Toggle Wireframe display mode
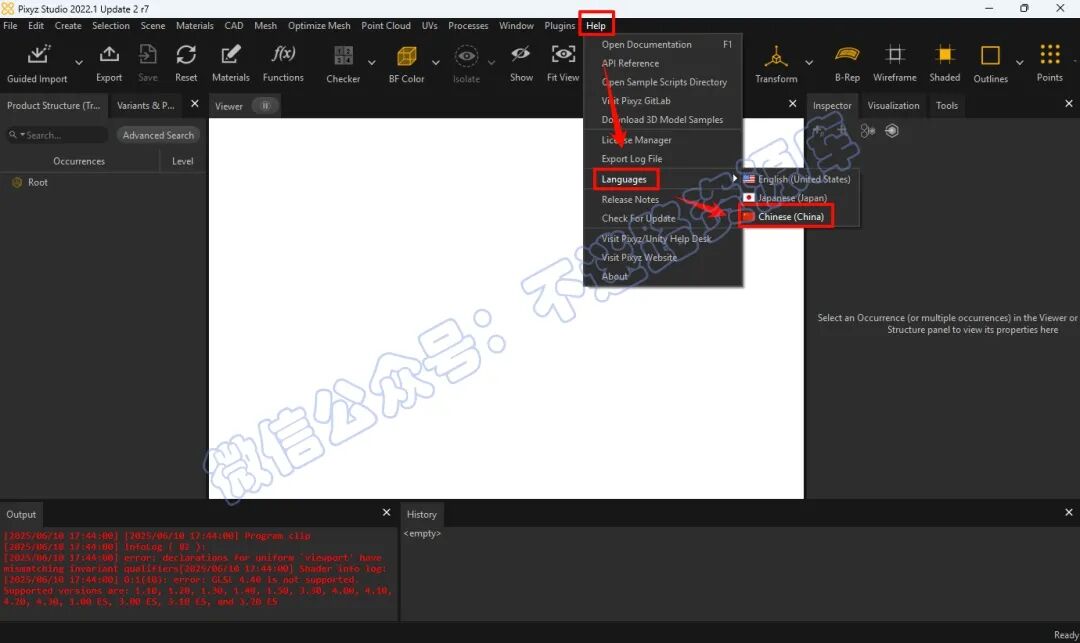 click(895, 54)
